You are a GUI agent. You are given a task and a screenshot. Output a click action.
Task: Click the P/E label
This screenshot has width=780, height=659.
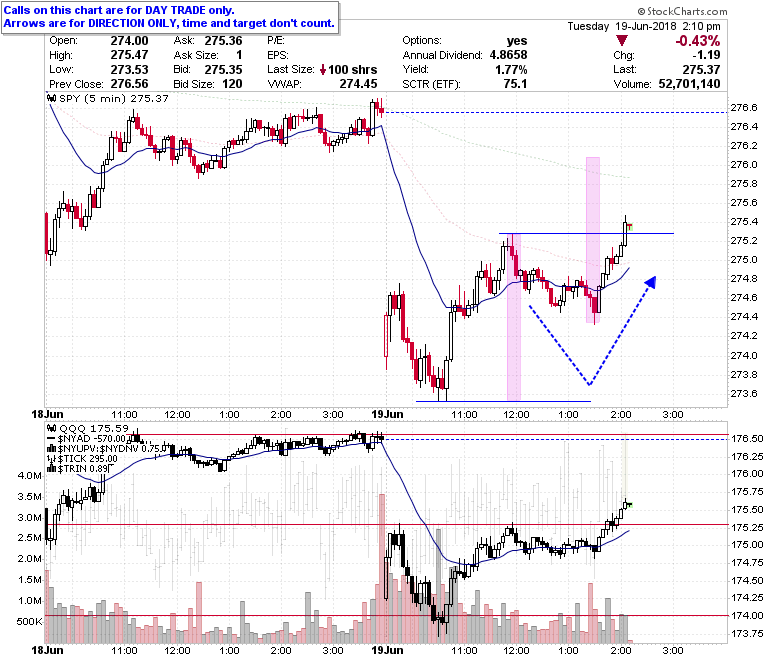pyautogui.click(x=276, y=41)
